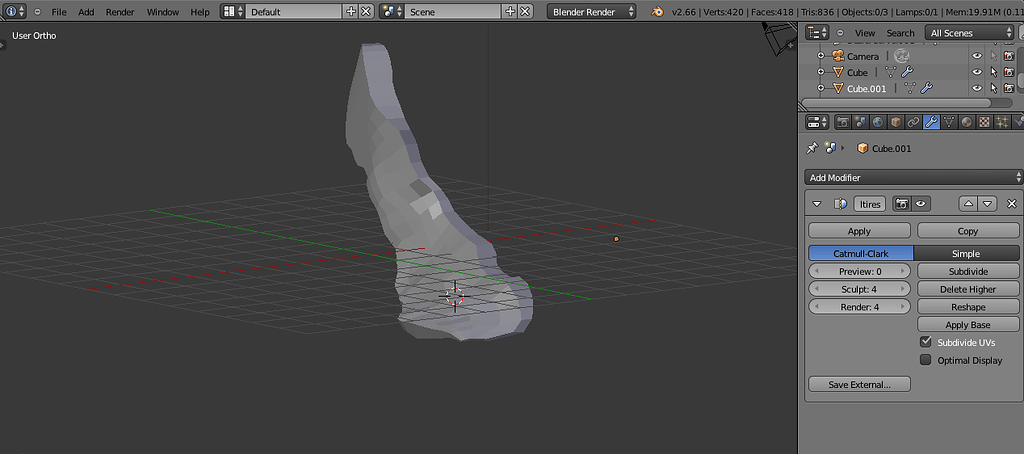The height and width of the screenshot is (454, 1024).
Task: Switch to Texture properties checker tab
Action: (984, 122)
